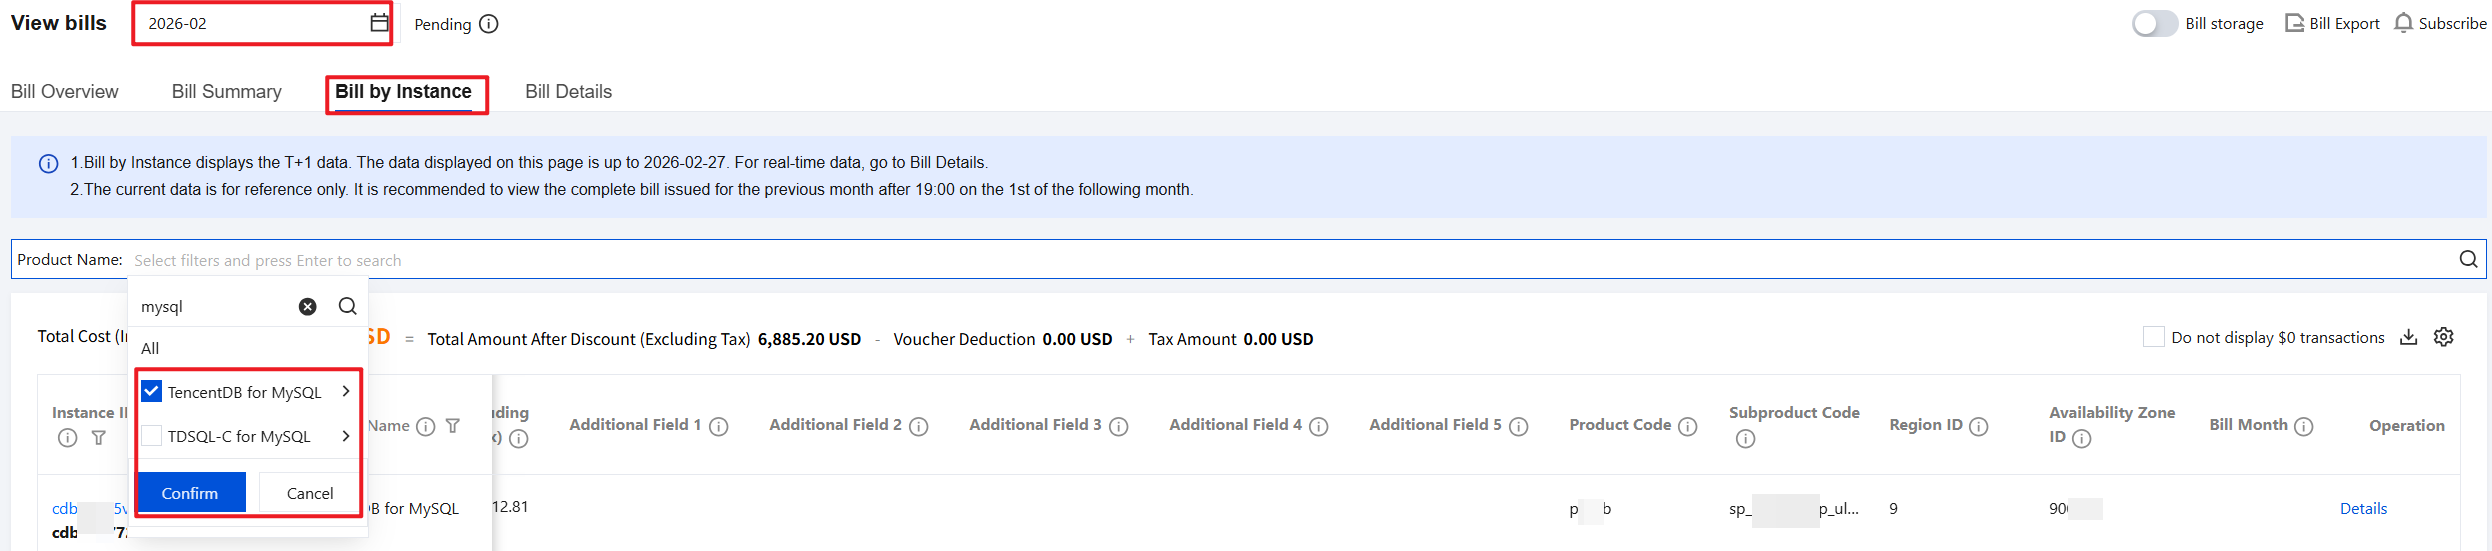The image size is (2492, 551).
Task: Expand TDSQL-C for MySQL submenu arrow
Action: coord(346,436)
